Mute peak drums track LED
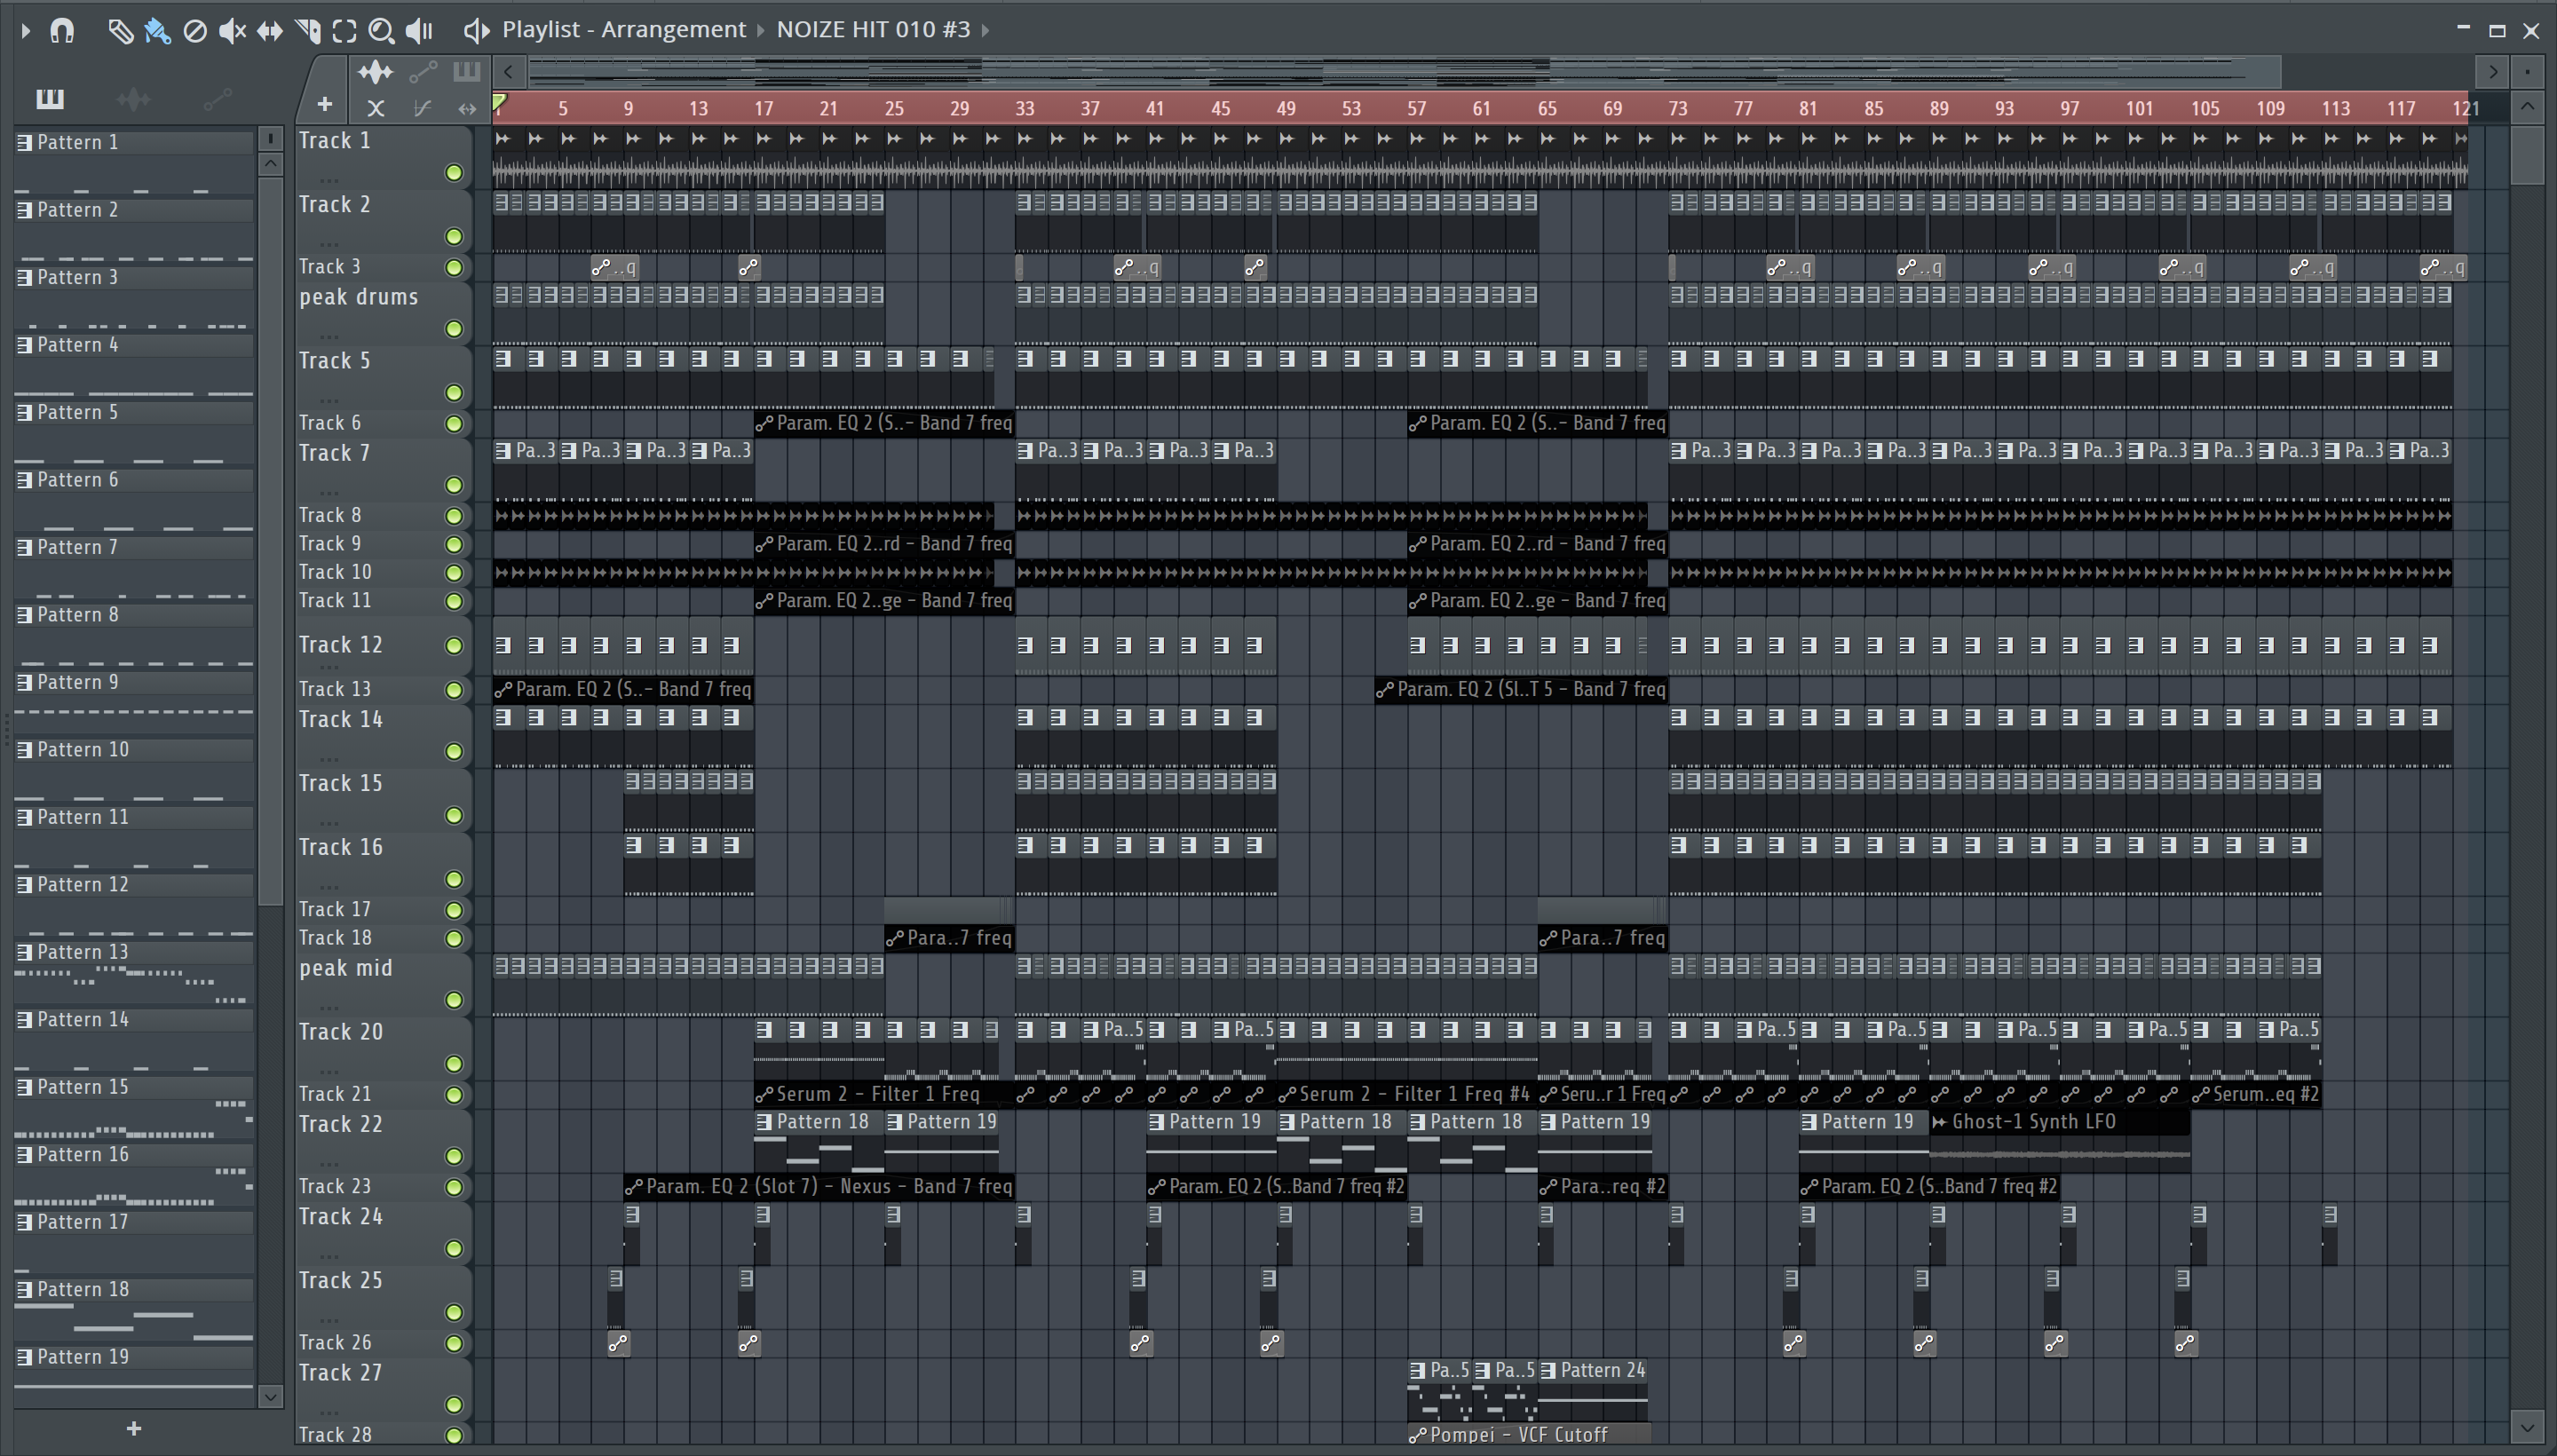 454,329
